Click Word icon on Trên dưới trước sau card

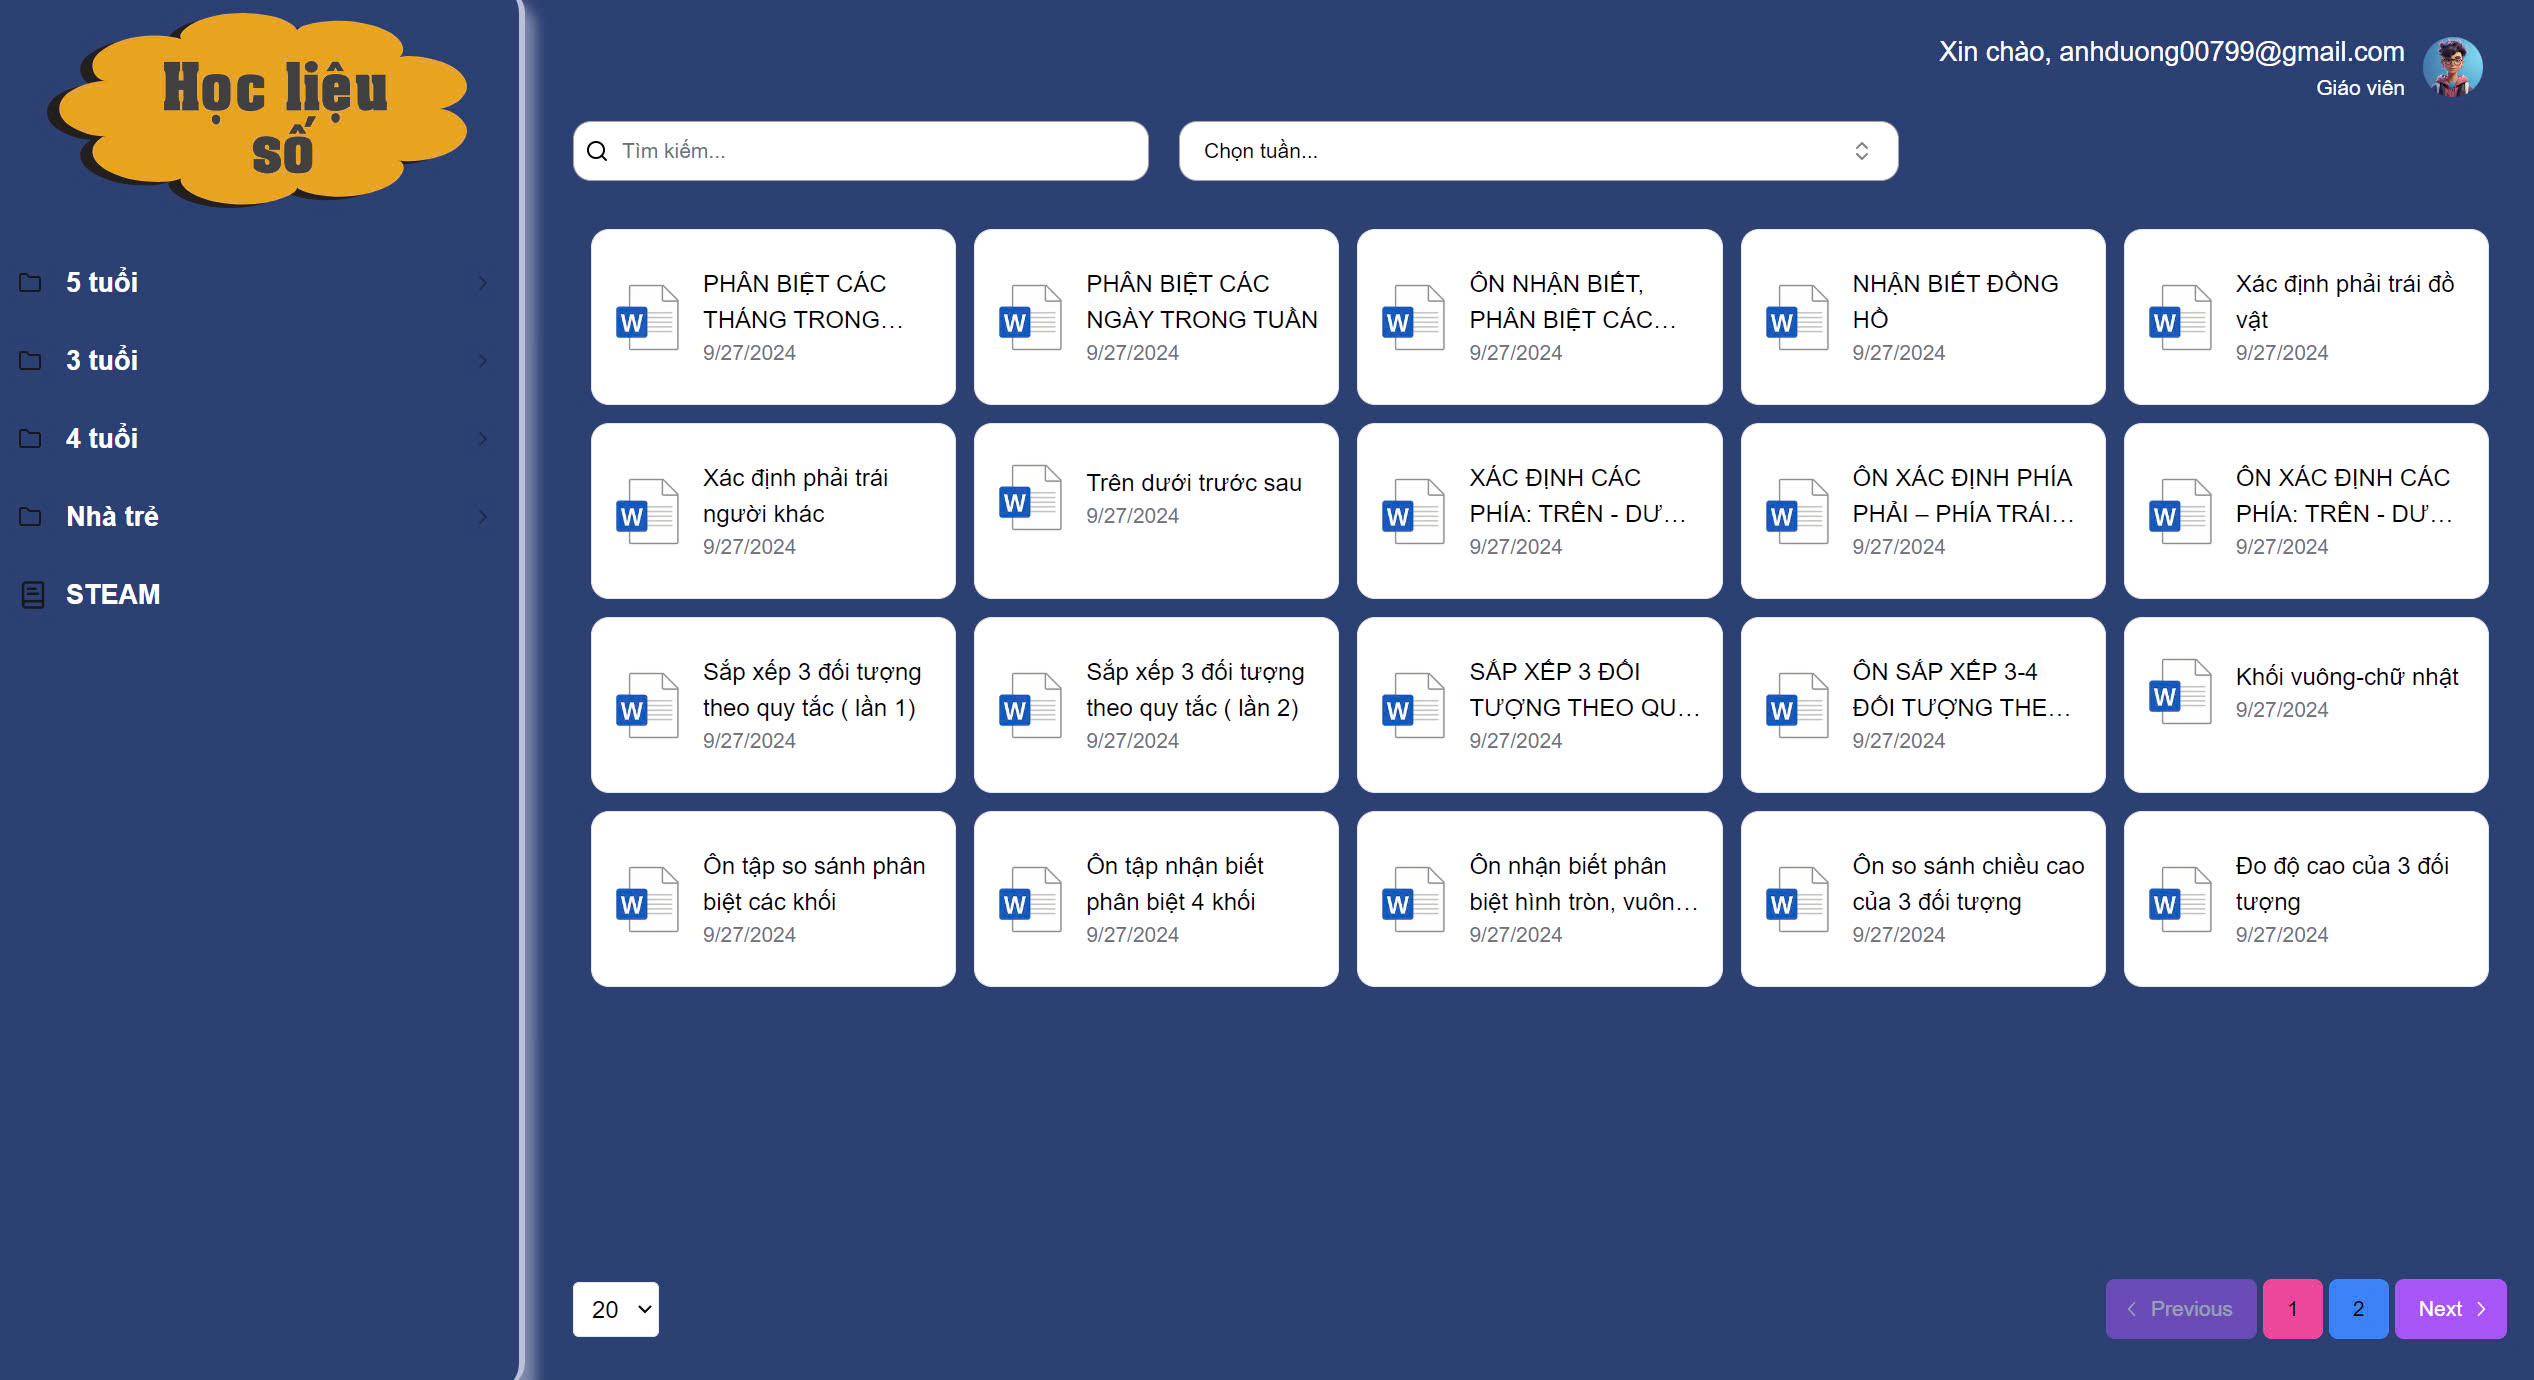click(x=1030, y=498)
